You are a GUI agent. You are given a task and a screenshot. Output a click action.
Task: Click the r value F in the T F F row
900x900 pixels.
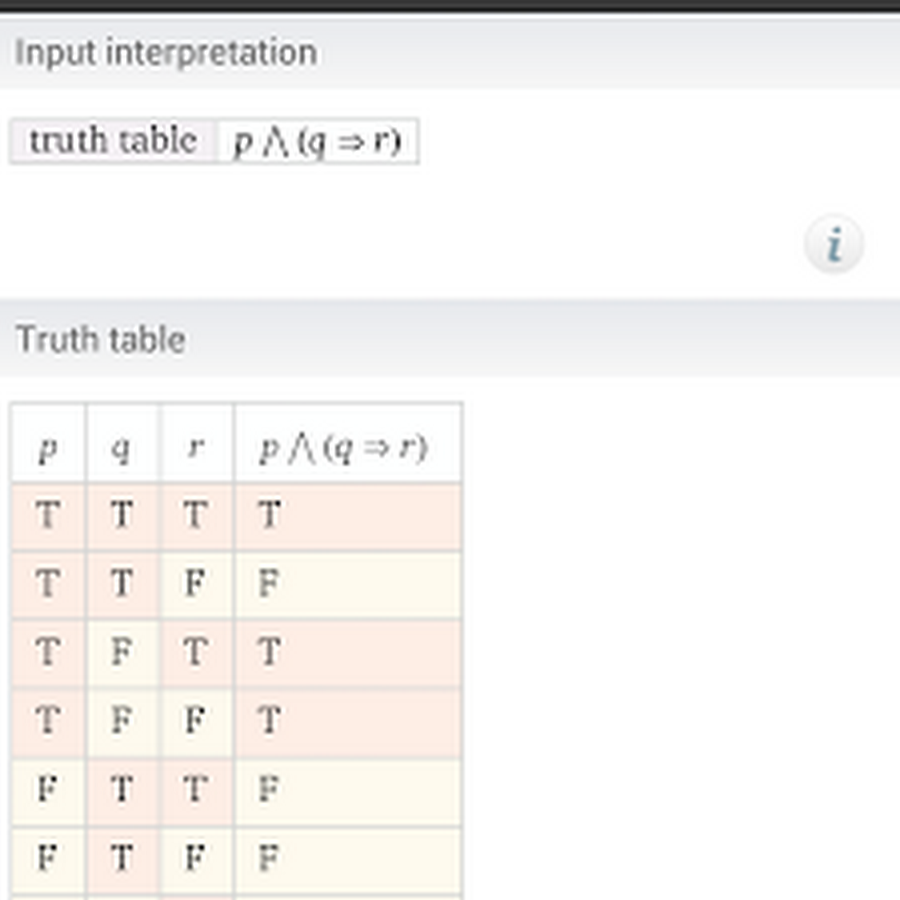coord(197,721)
